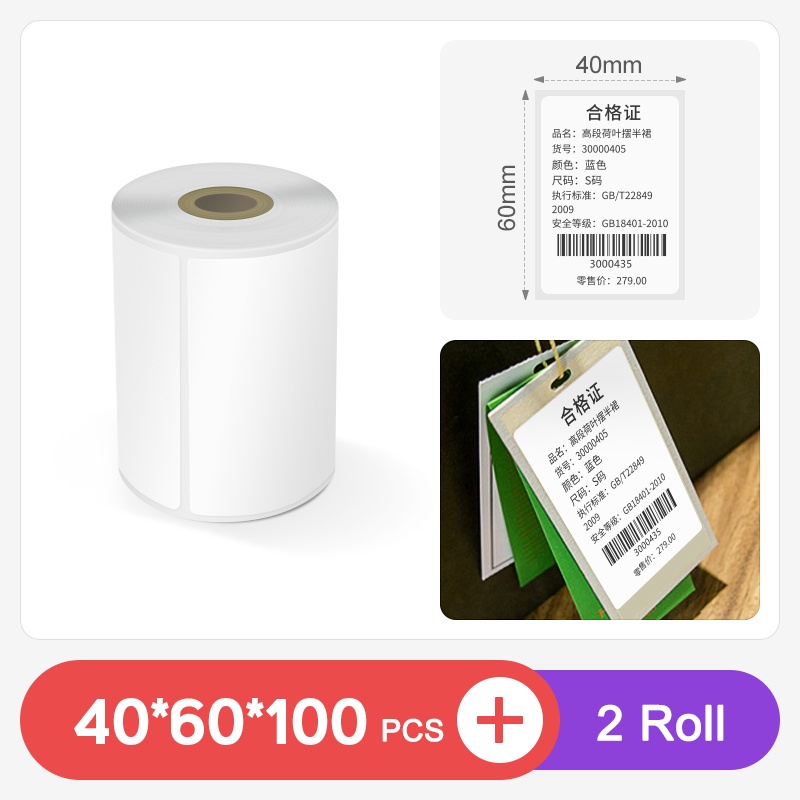The image size is (800, 800).
Task: Click the 货号 30000405 line on label
Action: [588, 149]
